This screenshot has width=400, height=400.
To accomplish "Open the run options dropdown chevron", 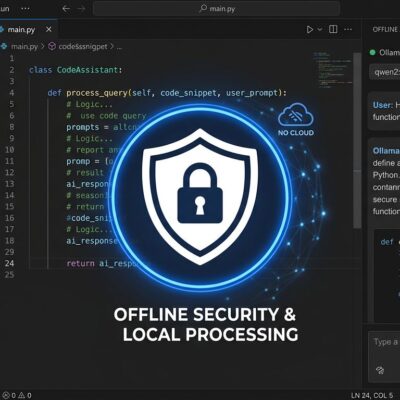I will [x=320, y=29].
